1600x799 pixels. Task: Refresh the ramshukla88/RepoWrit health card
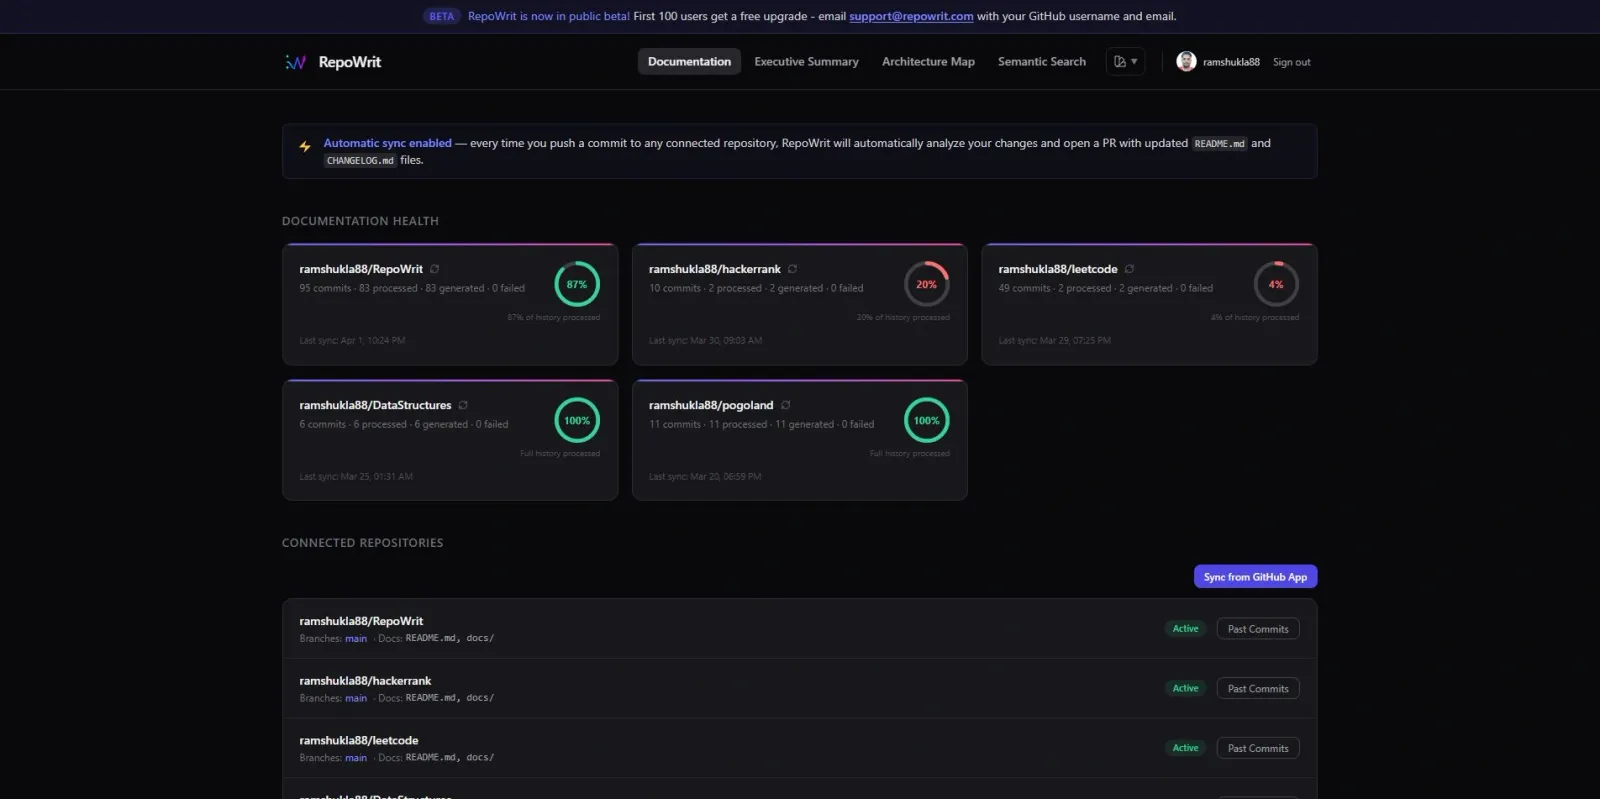pos(434,269)
